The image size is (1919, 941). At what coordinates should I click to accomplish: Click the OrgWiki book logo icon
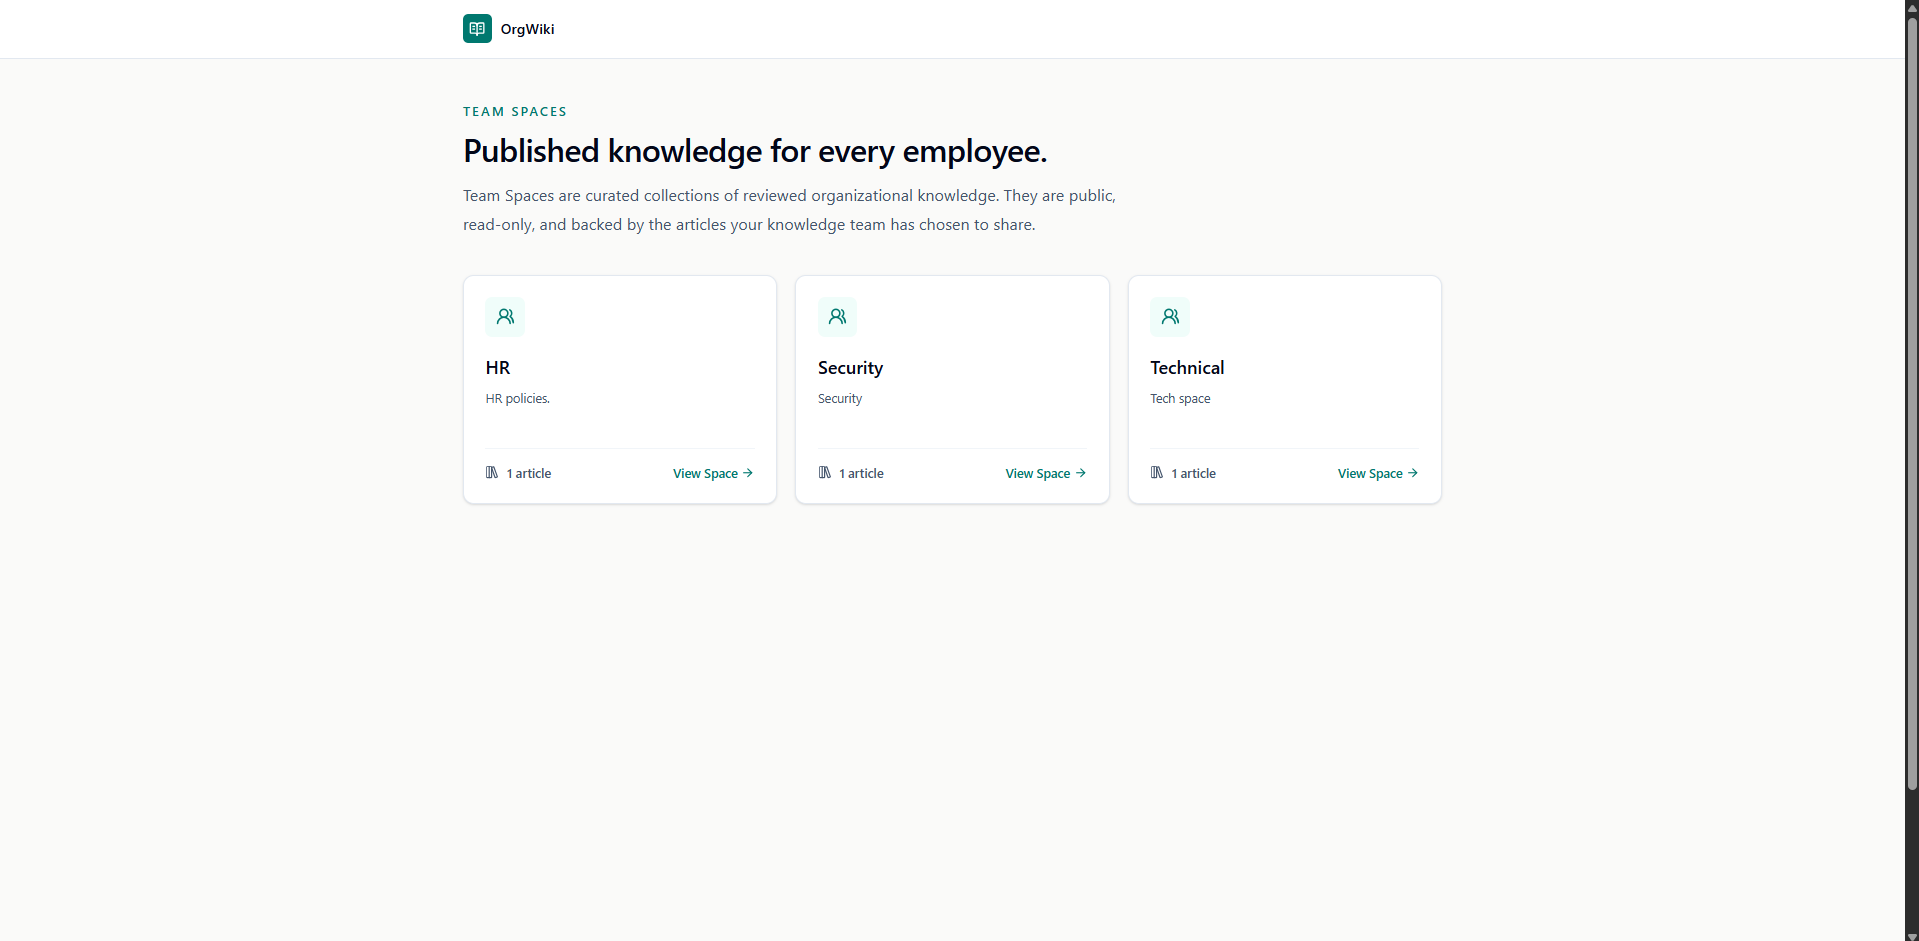[477, 29]
